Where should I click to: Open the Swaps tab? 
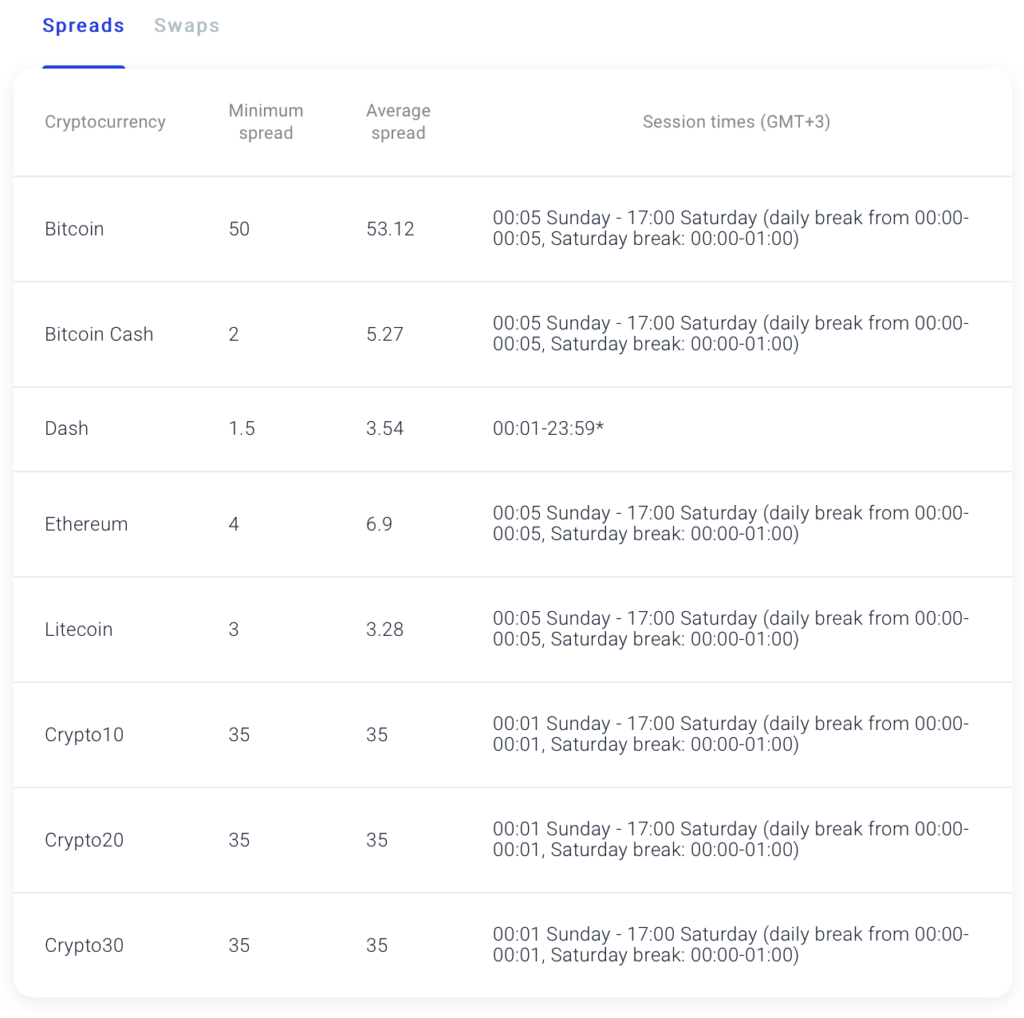(187, 26)
